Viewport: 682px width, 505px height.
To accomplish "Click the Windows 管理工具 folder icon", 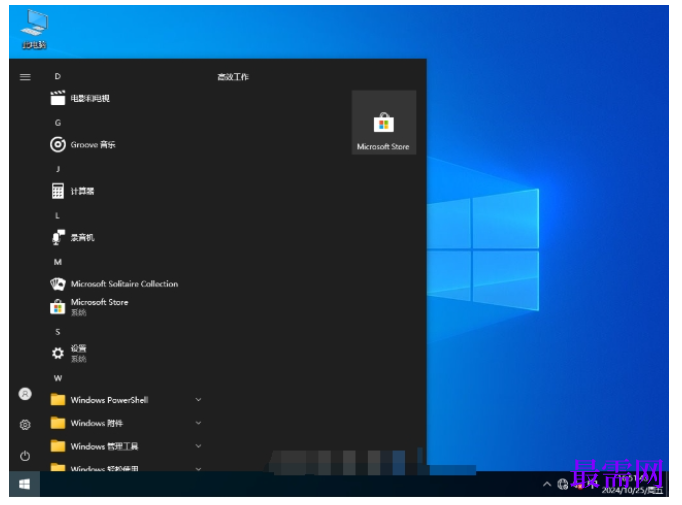I will click(x=58, y=446).
